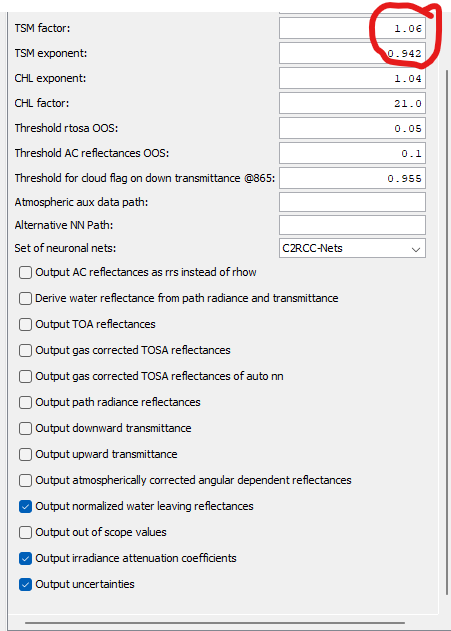Click the TSM exponent input field

[352, 53]
